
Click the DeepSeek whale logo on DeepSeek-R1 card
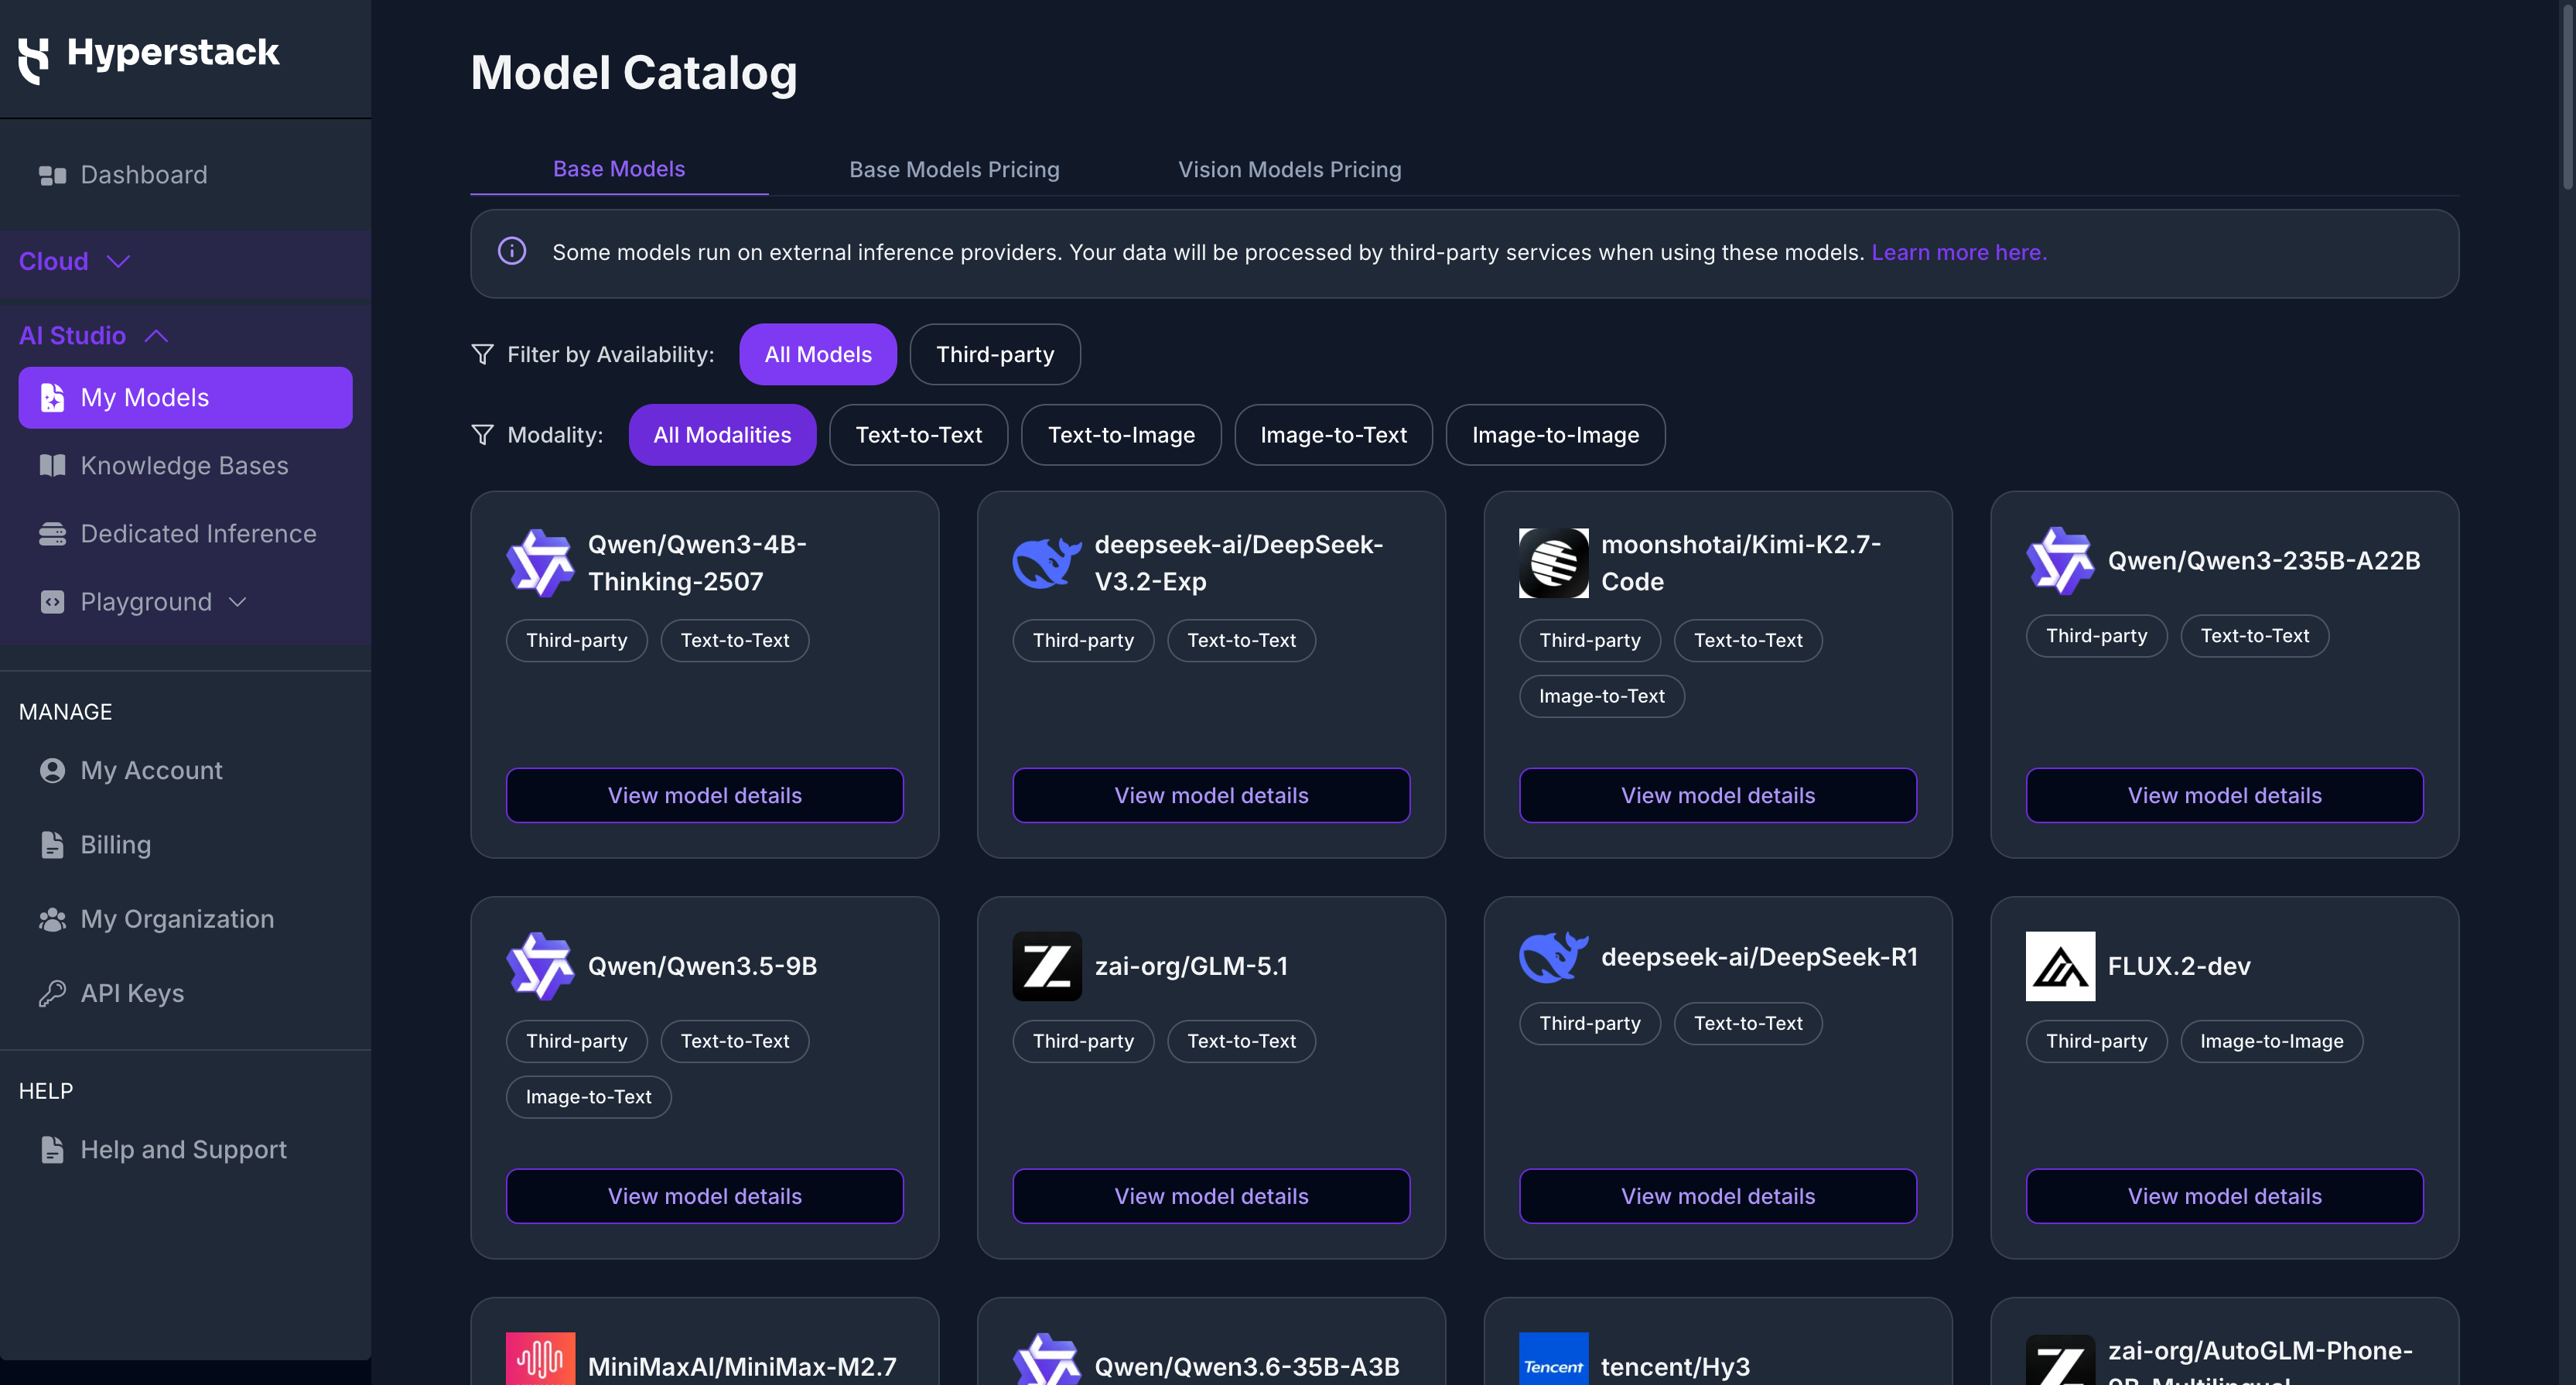tap(1554, 957)
